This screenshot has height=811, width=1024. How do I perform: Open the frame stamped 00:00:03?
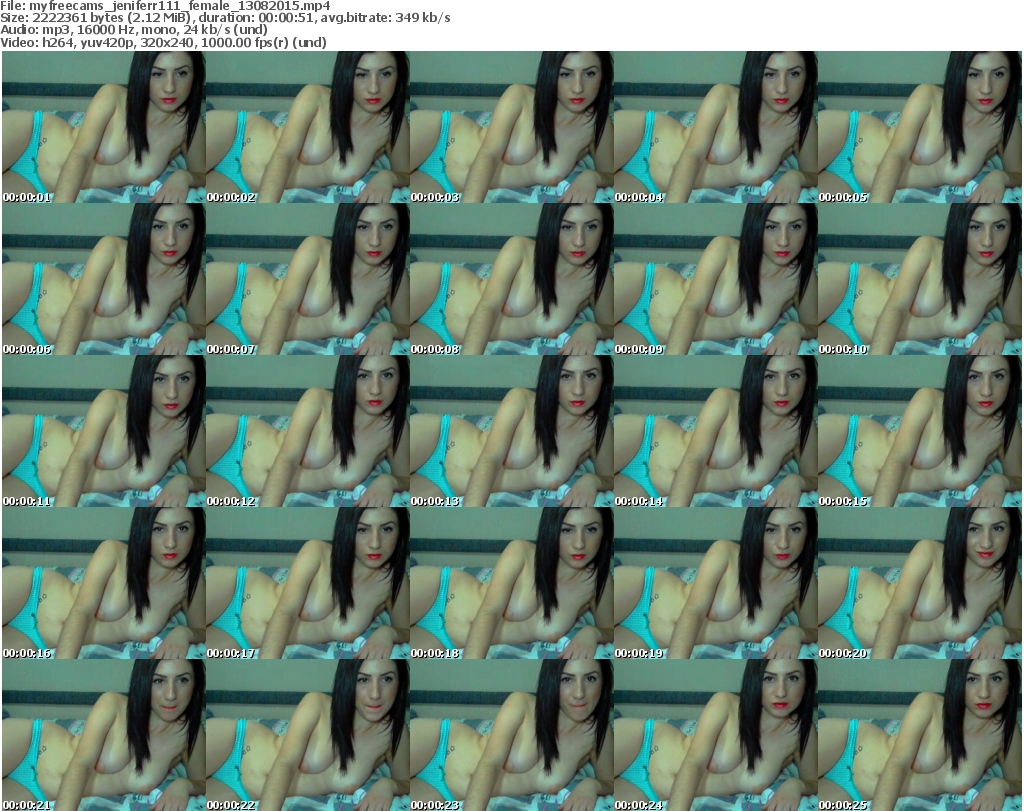point(511,127)
